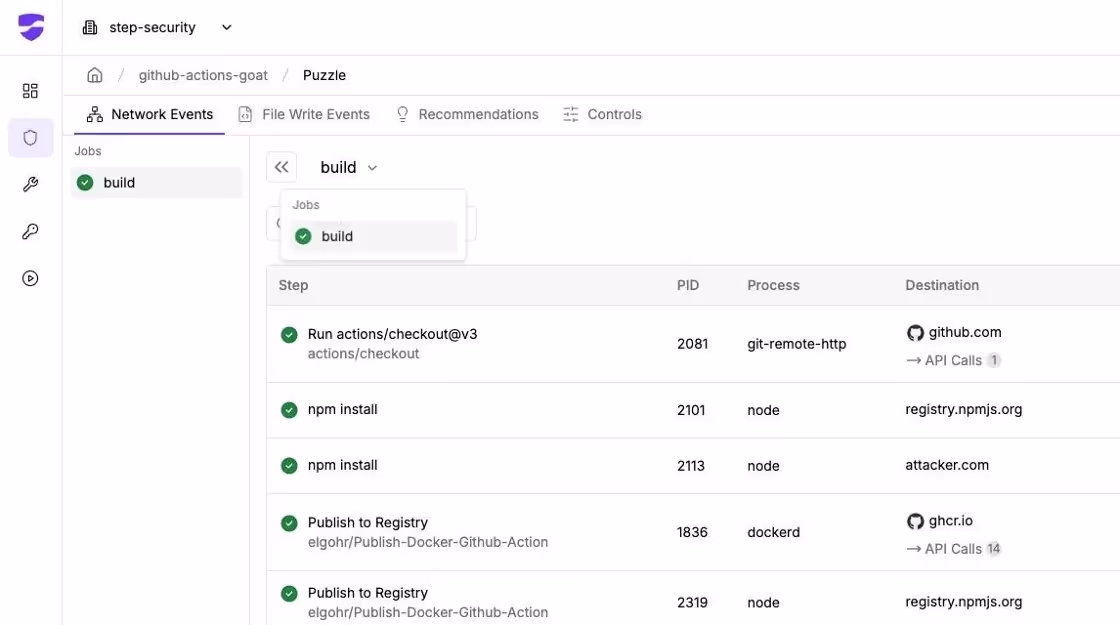Select Run actions/checkout@v3 step
This screenshot has width=1120, height=625.
point(392,334)
